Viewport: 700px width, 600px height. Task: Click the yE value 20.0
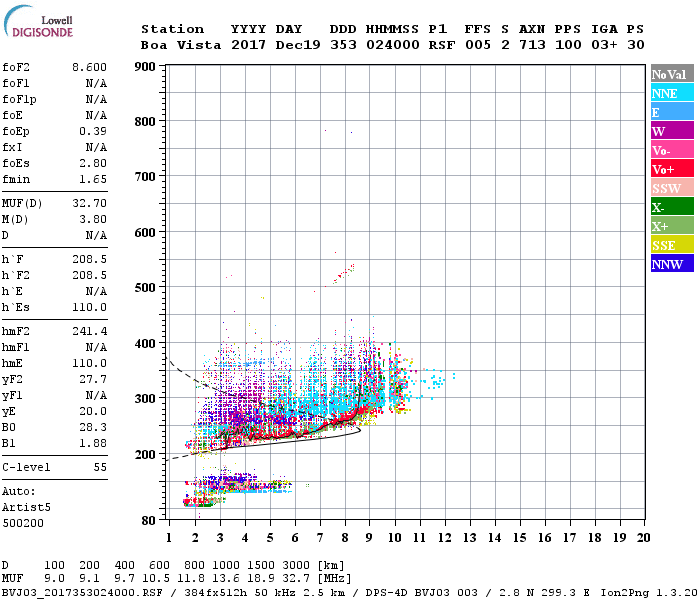pyautogui.click(x=93, y=412)
